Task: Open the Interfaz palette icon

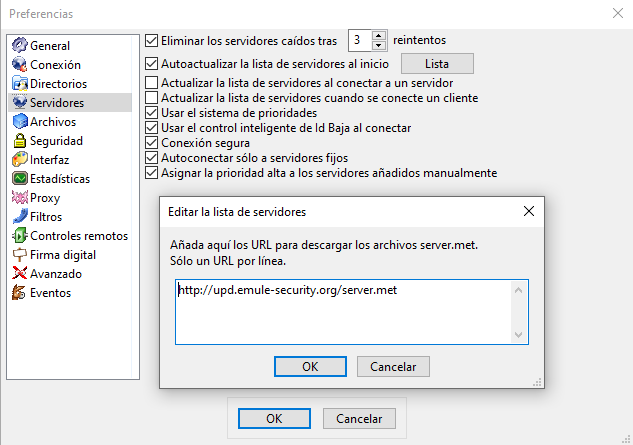Action: [19, 160]
